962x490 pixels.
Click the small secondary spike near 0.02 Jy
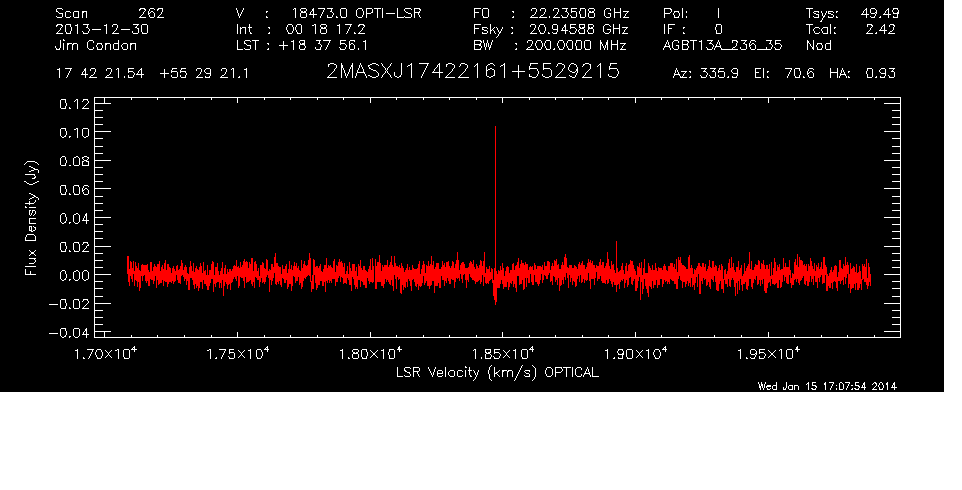[616, 243]
